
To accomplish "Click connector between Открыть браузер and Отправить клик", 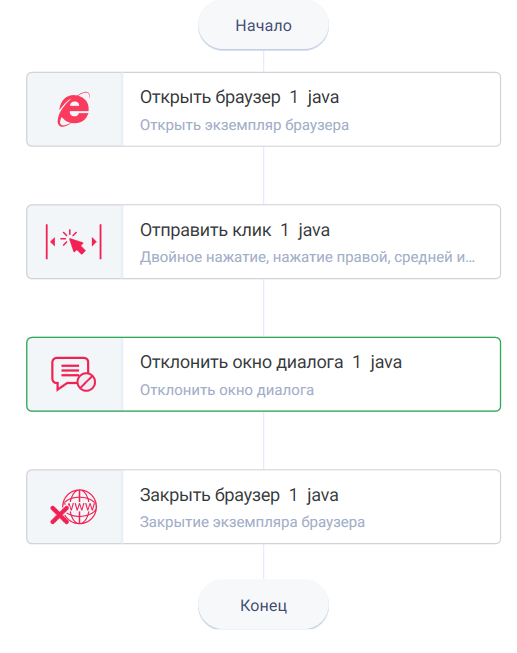I will (x=263, y=175).
